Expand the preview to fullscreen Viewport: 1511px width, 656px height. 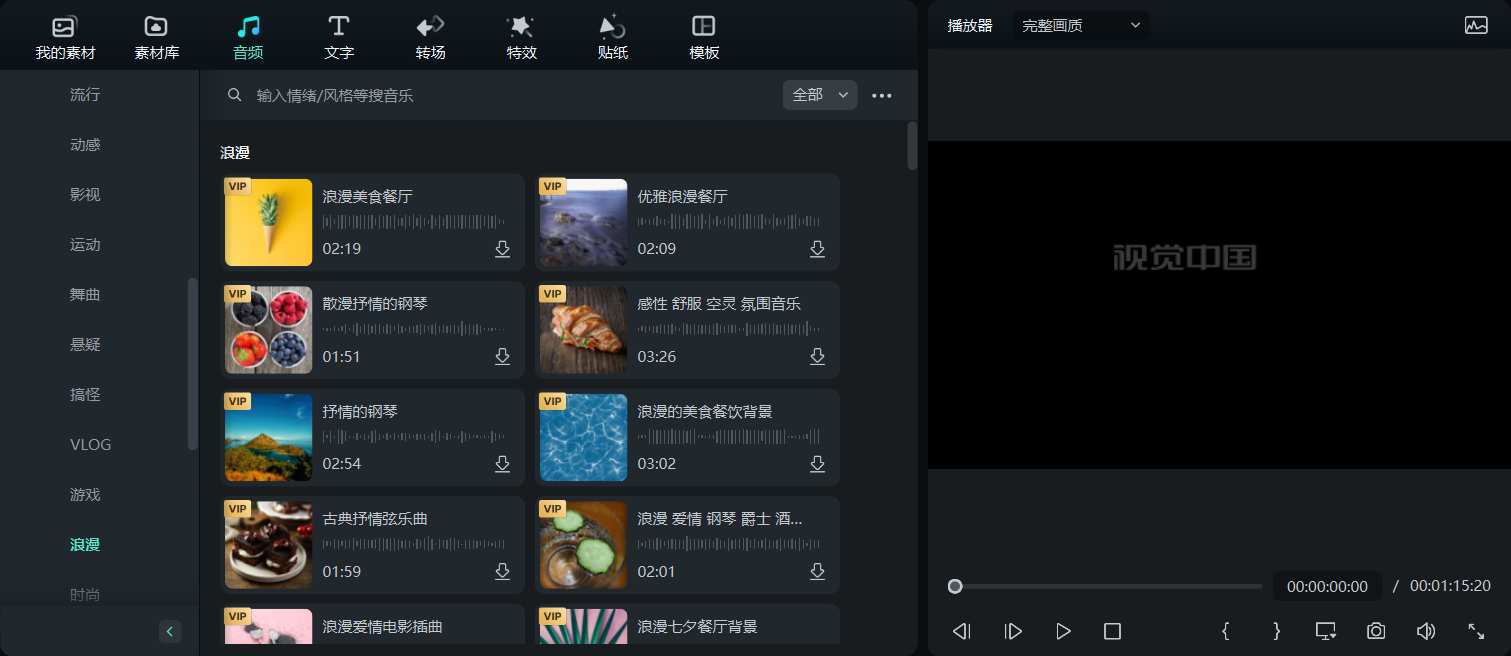(1477, 631)
